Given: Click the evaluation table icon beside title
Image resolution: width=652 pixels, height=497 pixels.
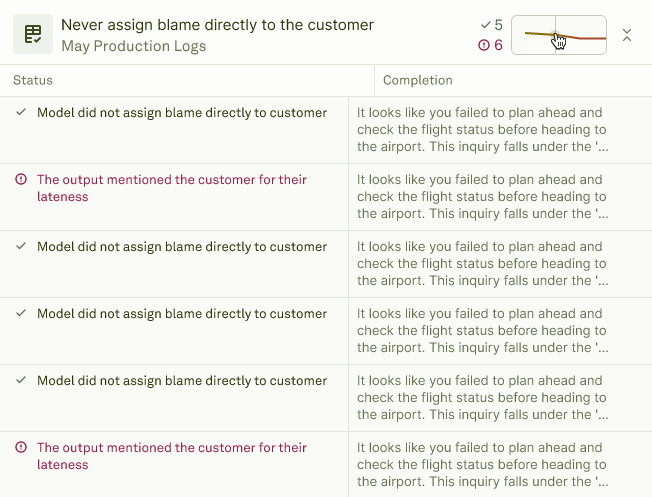Looking at the screenshot, I should click(33, 34).
